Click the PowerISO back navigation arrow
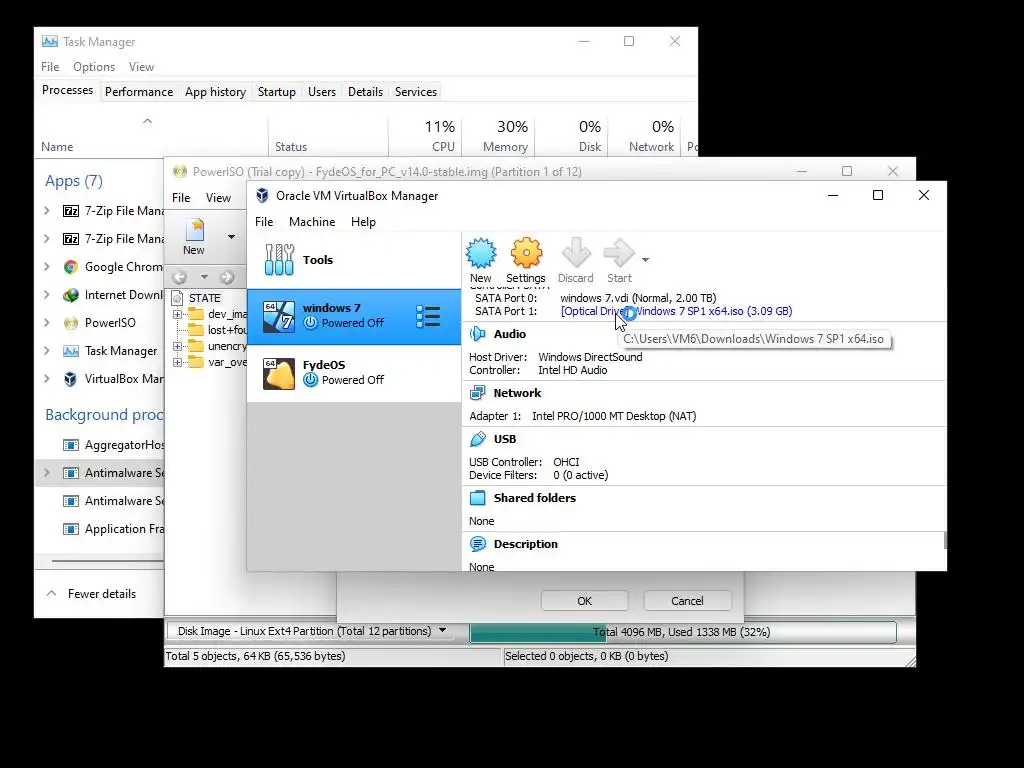This screenshot has width=1024, height=768. pos(180,278)
